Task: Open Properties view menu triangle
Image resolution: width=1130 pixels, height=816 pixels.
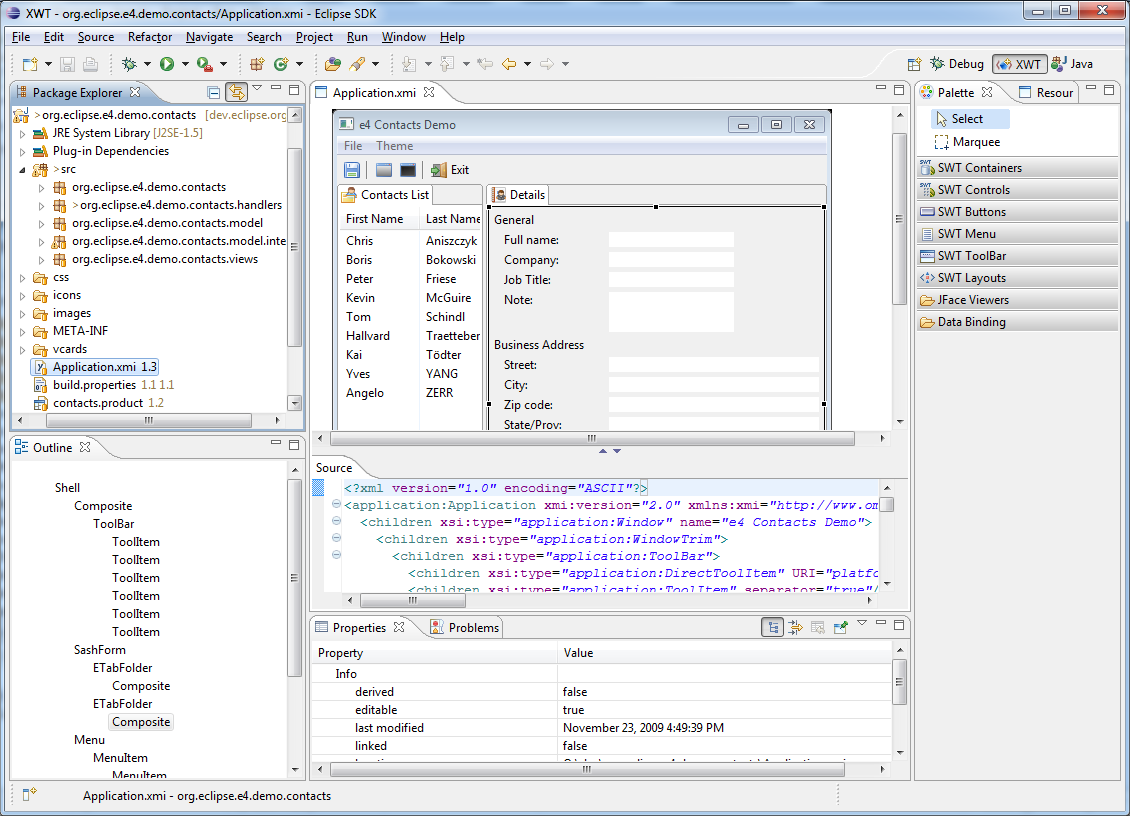Action: pyautogui.click(x=862, y=623)
